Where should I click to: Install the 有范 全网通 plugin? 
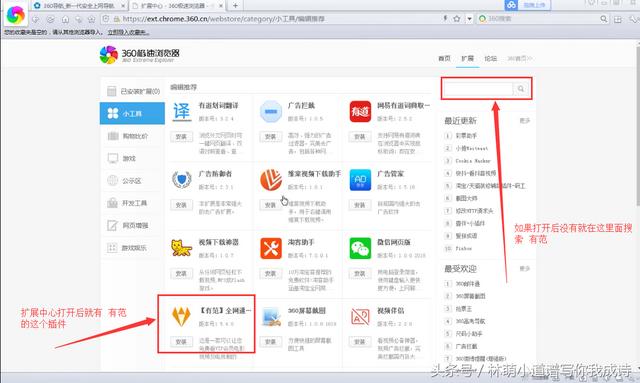pos(181,342)
